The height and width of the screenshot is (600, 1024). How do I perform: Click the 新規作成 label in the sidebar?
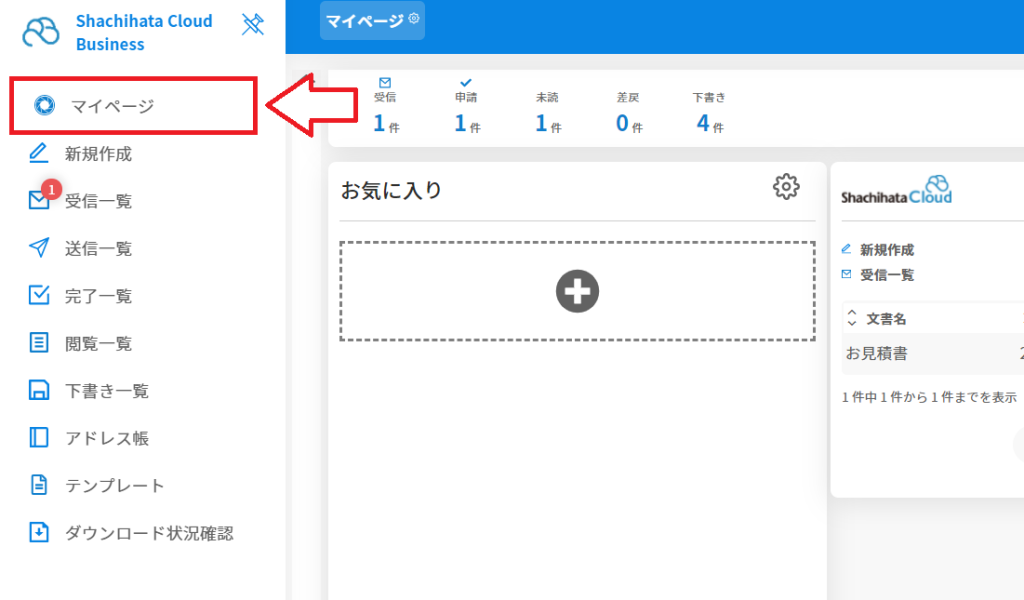click(x=98, y=154)
